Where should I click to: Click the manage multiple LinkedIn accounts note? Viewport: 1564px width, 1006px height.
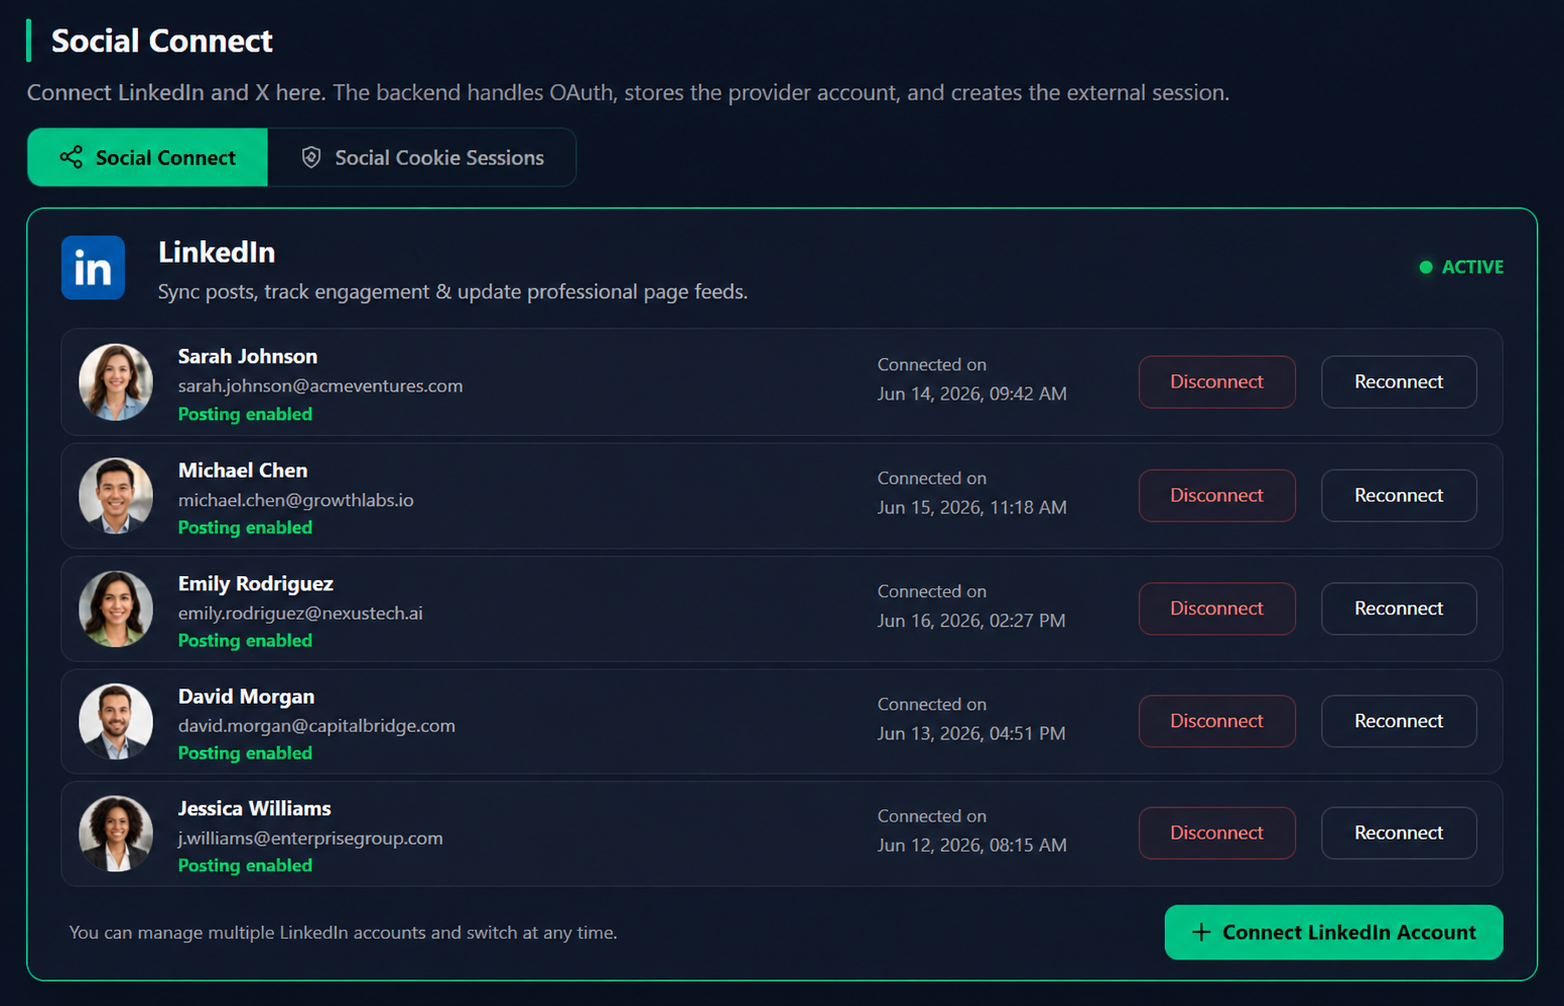point(343,933)
